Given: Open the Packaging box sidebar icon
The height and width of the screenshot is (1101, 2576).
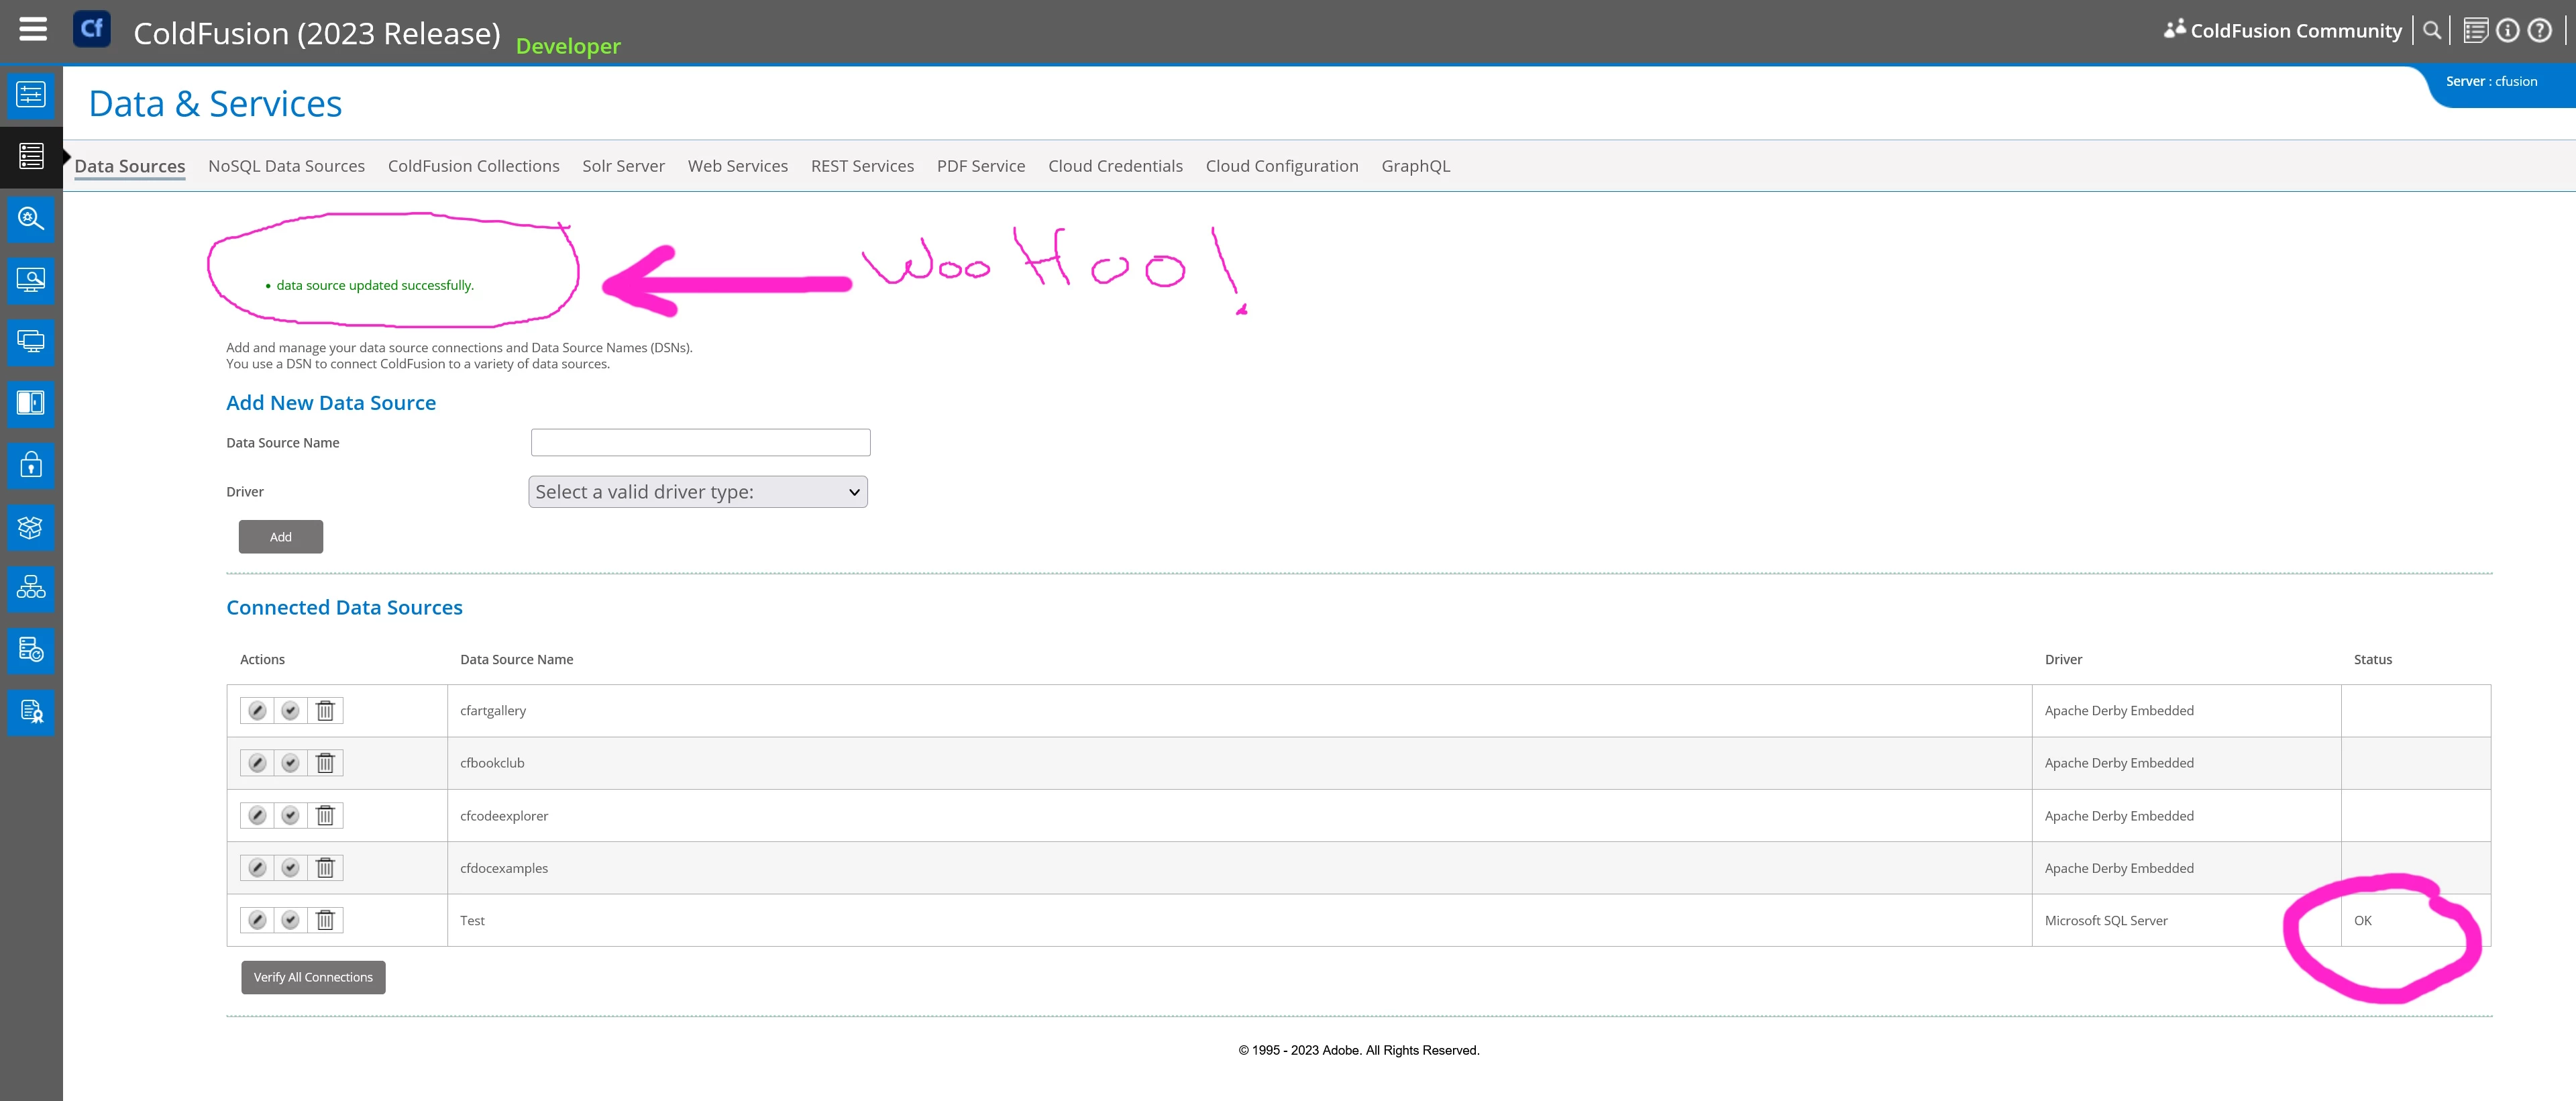Looking at the screenshot, I should click(31, 527).
